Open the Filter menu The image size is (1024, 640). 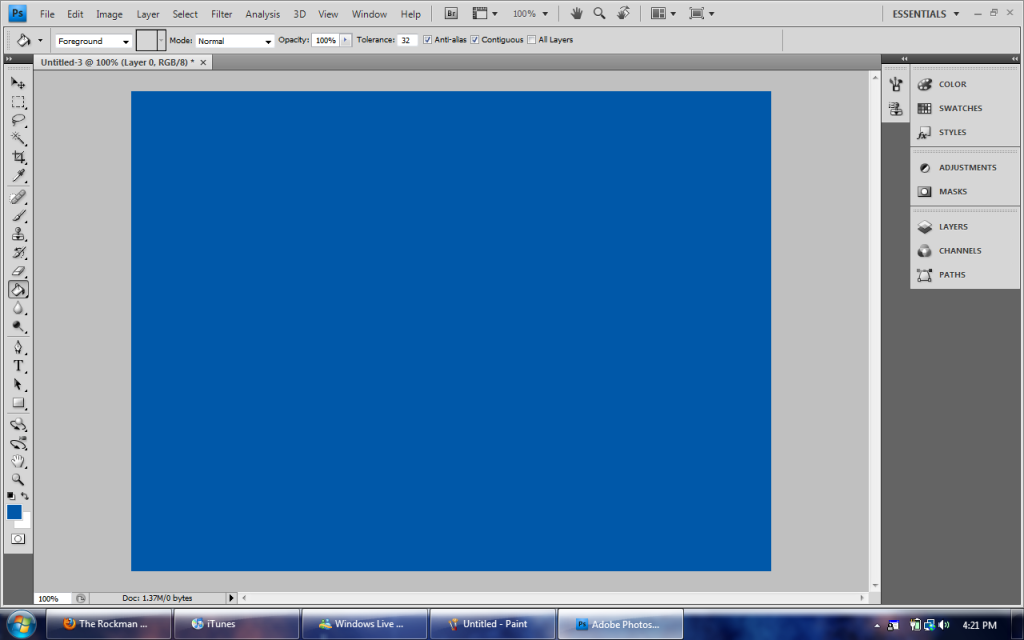point(221,14)
